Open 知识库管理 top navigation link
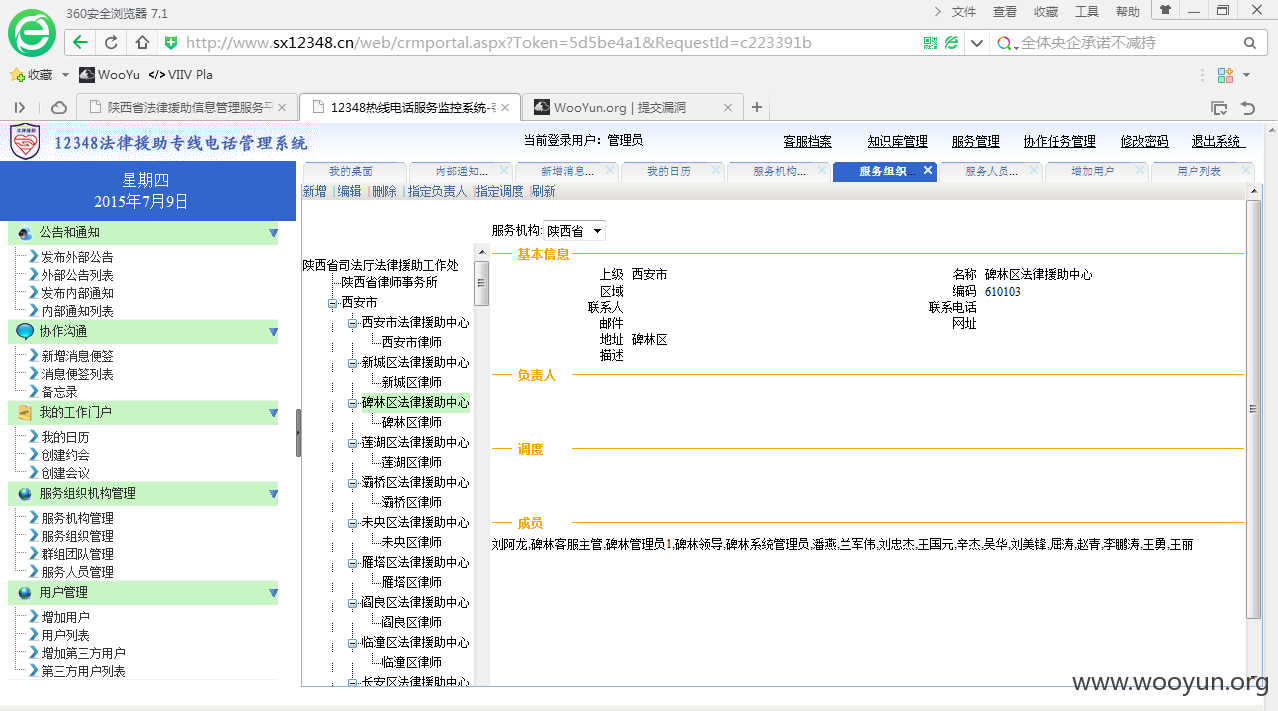The height and width of the screenshot is (711, 1278). tap(897, 142)
